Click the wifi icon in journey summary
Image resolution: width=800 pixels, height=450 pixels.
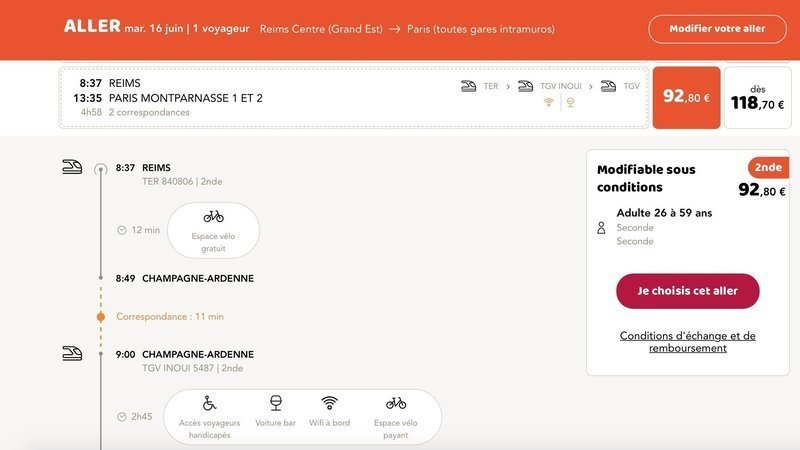548,102
